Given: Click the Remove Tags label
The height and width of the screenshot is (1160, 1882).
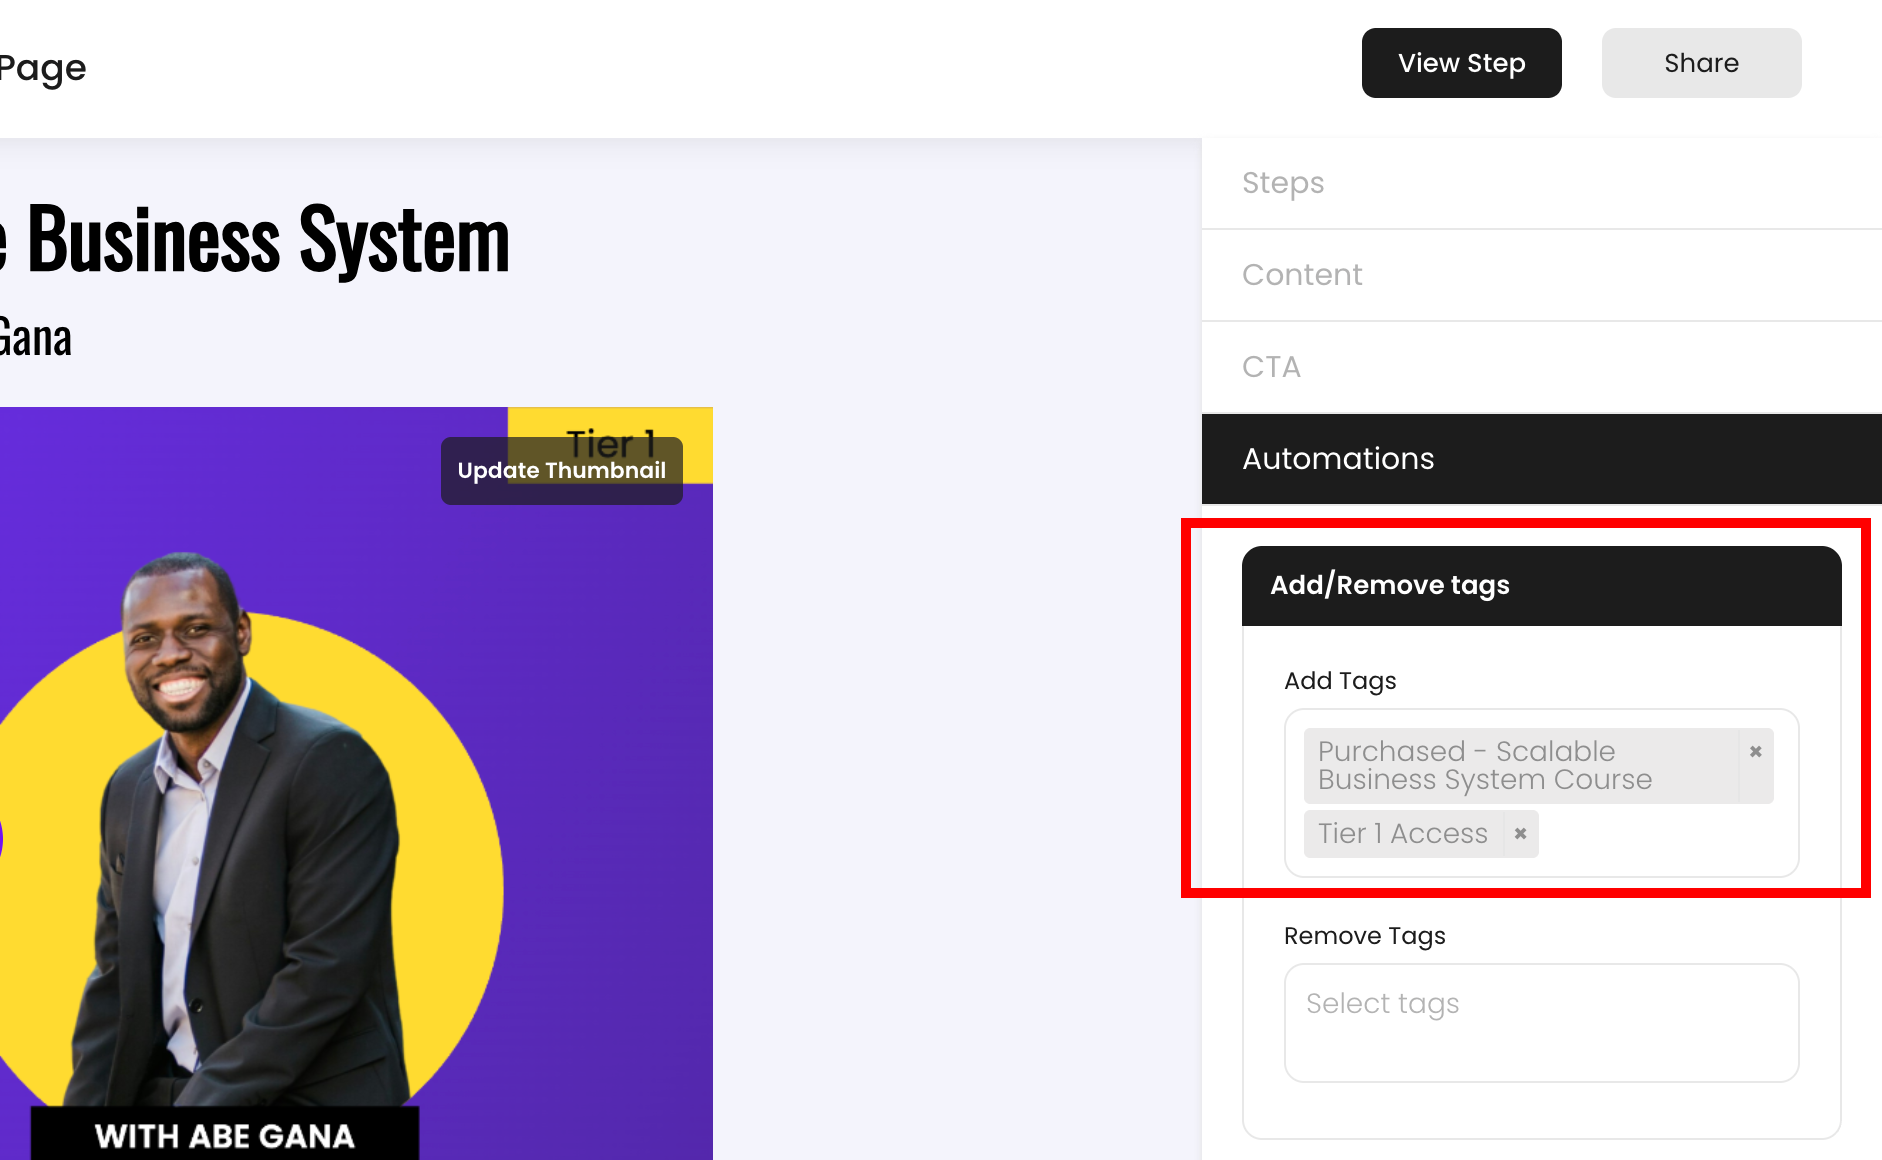Looking at the screenshot, I should (1364, 936).
